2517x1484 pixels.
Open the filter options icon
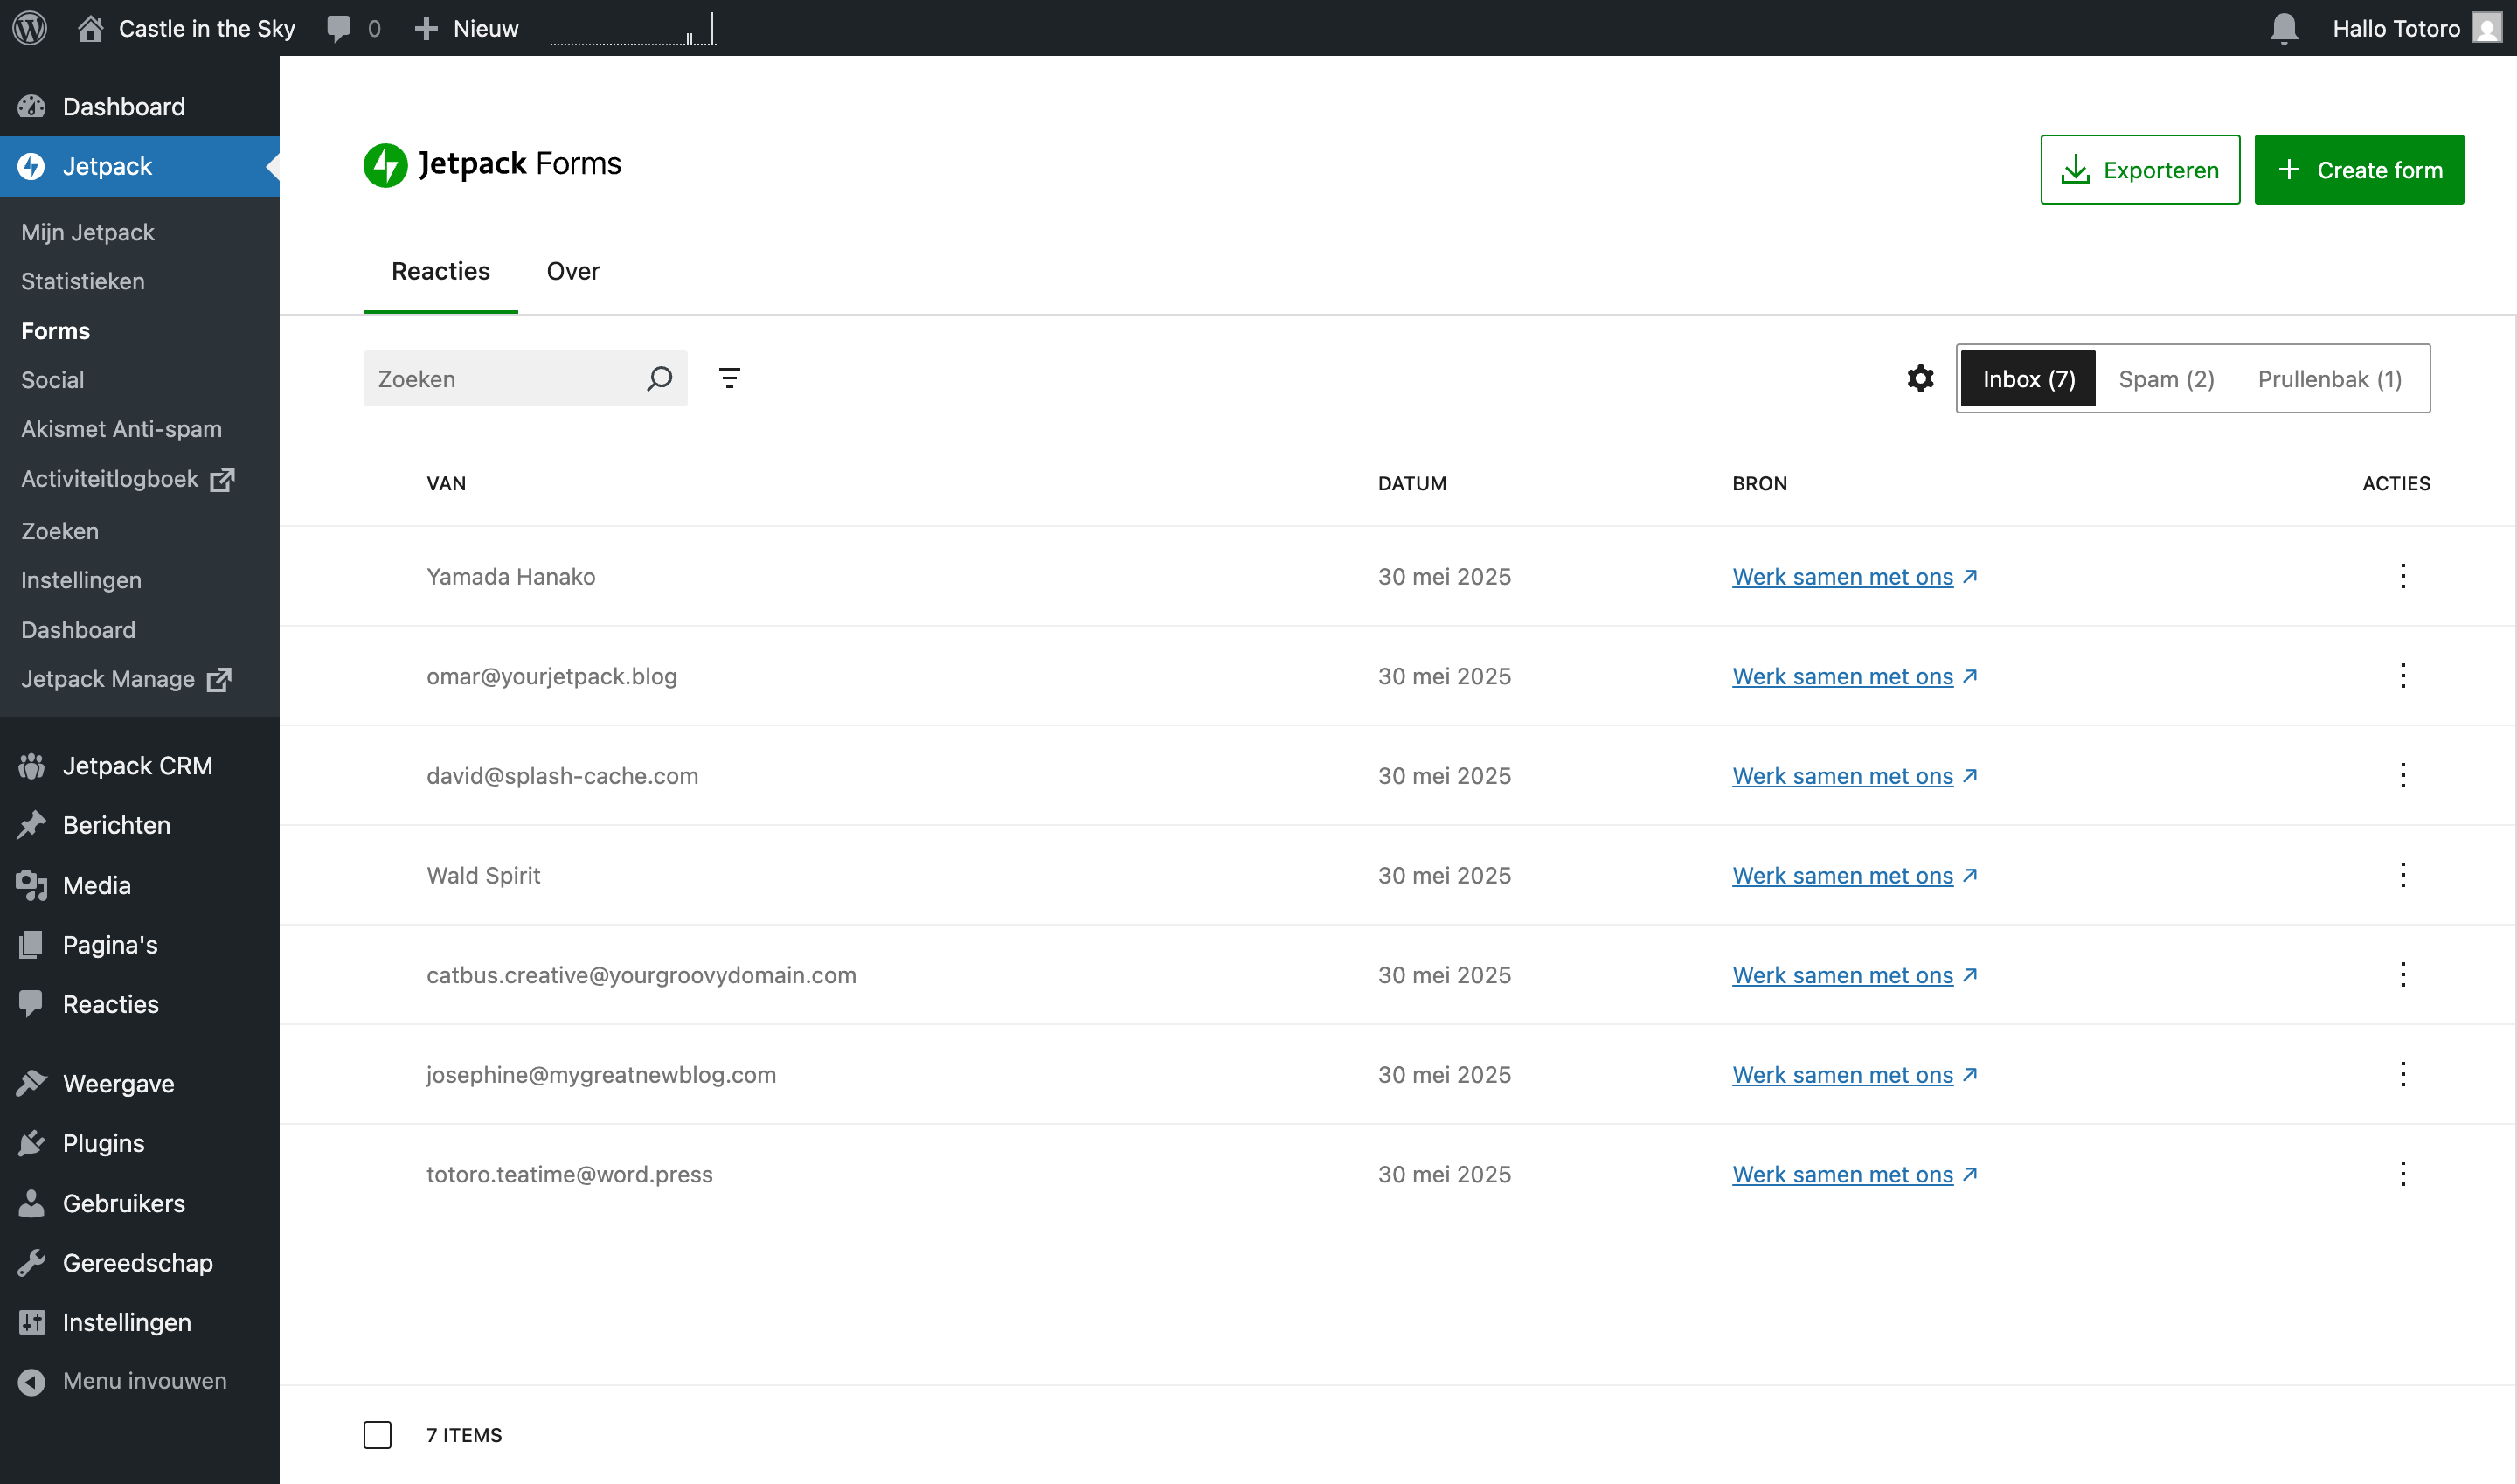click(729, 379)
